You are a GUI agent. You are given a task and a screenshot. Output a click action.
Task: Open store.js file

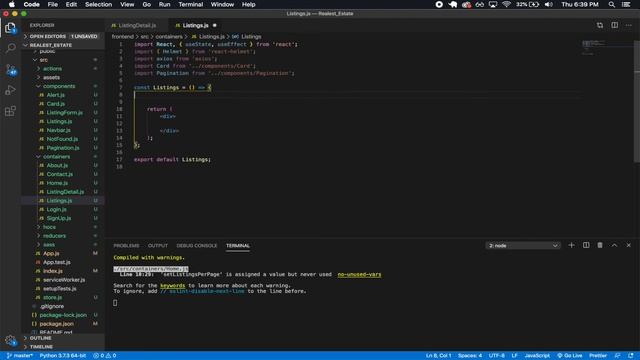tap(52, 298)
